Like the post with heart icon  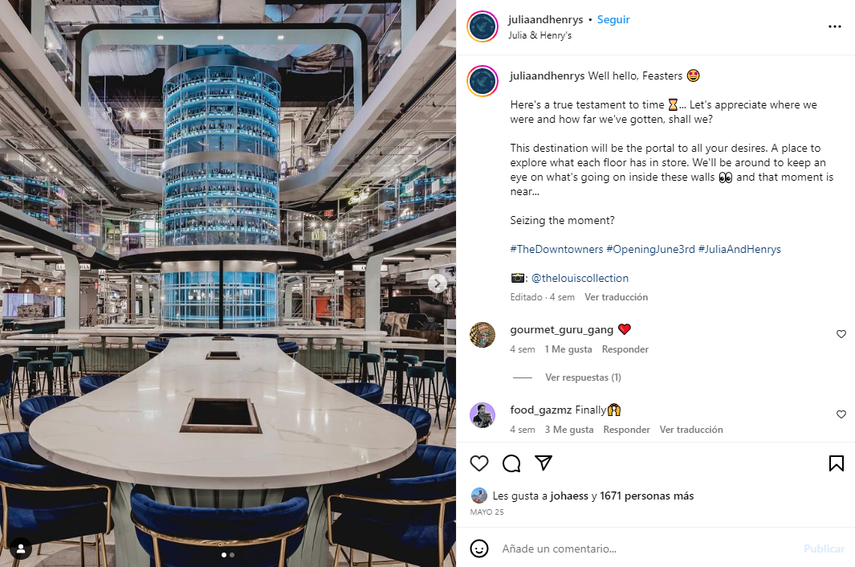coord(479,463)
